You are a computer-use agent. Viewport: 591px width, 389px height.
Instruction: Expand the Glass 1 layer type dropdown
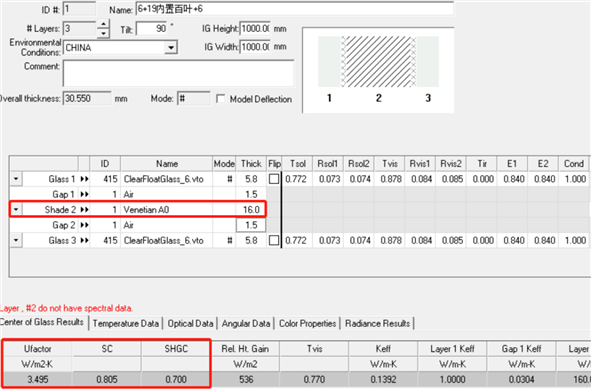click(x=16, y=179)
